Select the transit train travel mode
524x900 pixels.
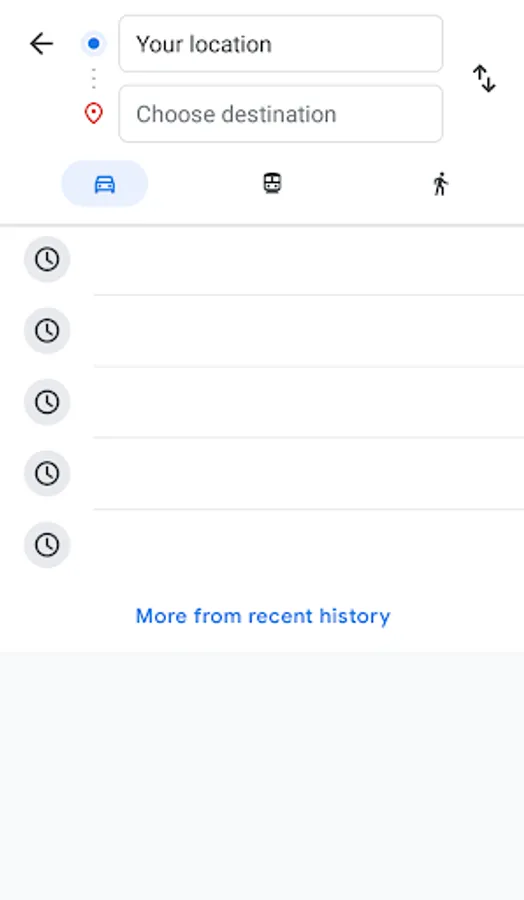(x=272, y=184)
